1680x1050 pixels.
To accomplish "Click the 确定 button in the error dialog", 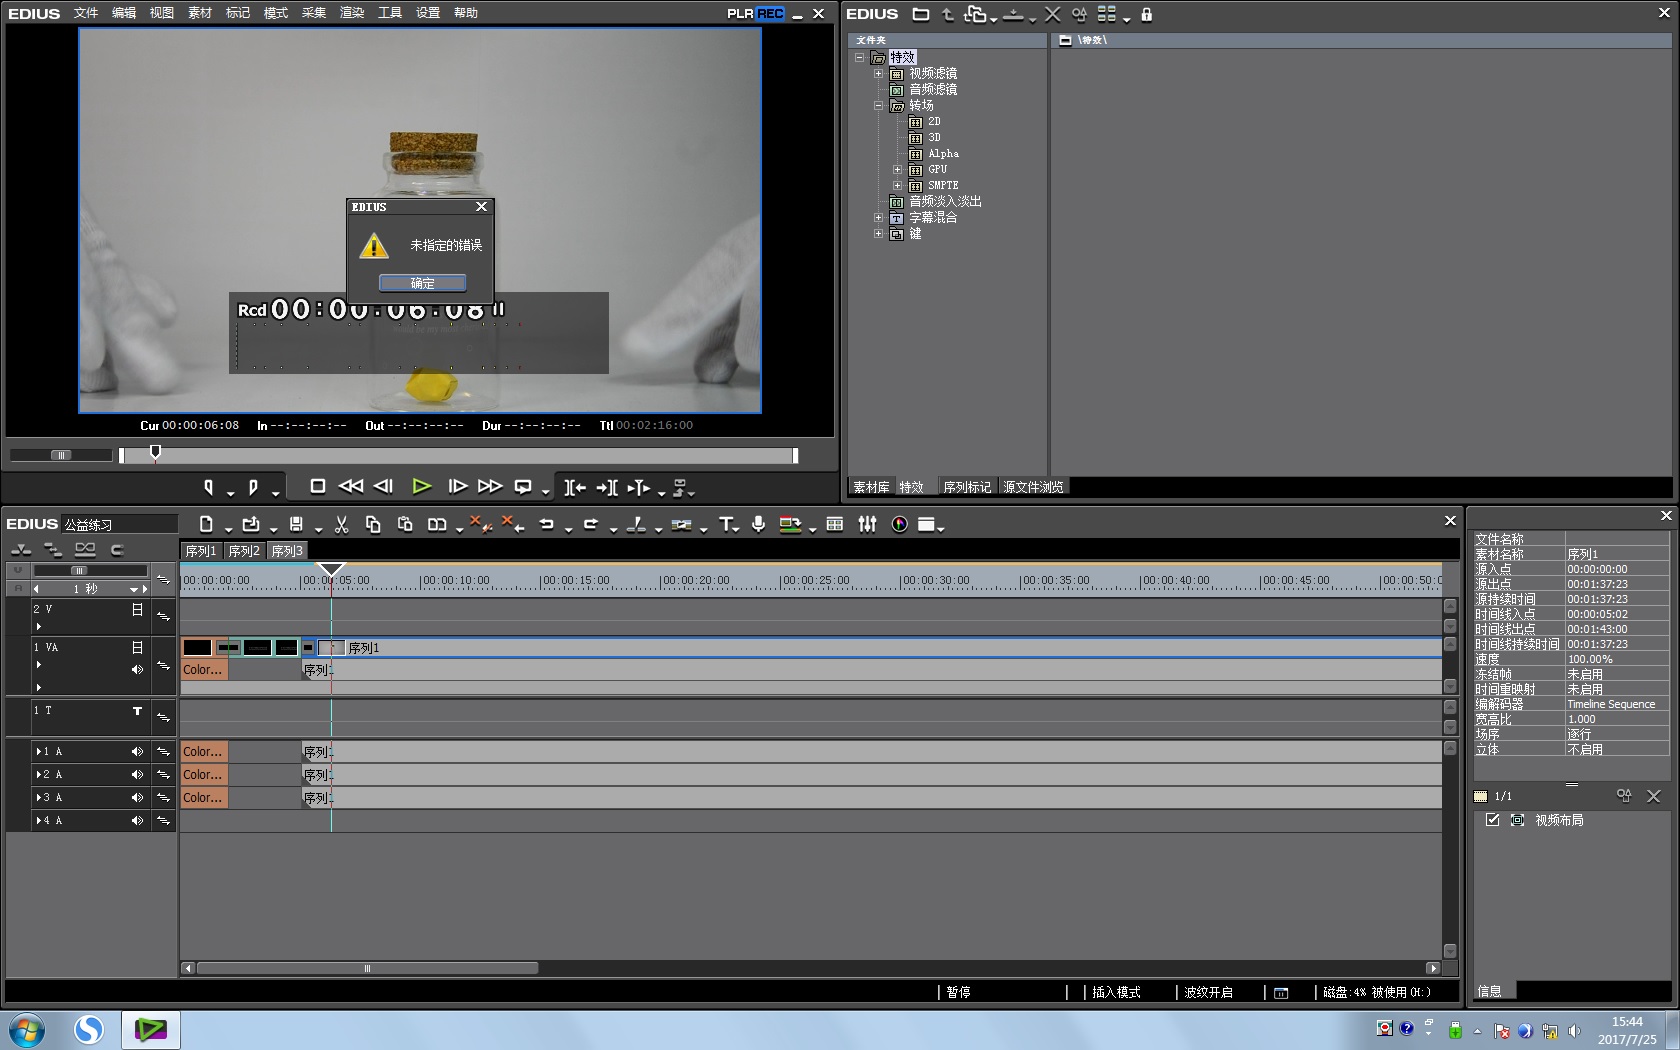I will 422,283.
